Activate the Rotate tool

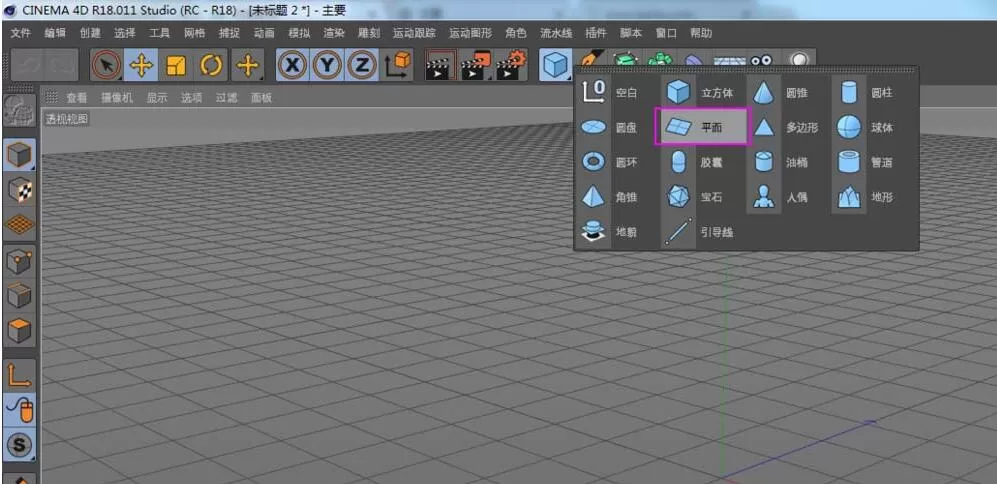click(x=210, y=65)
